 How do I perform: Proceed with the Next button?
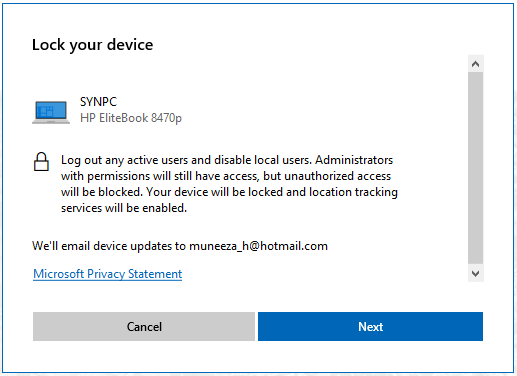pyautogui.click(x=370, y=326)
